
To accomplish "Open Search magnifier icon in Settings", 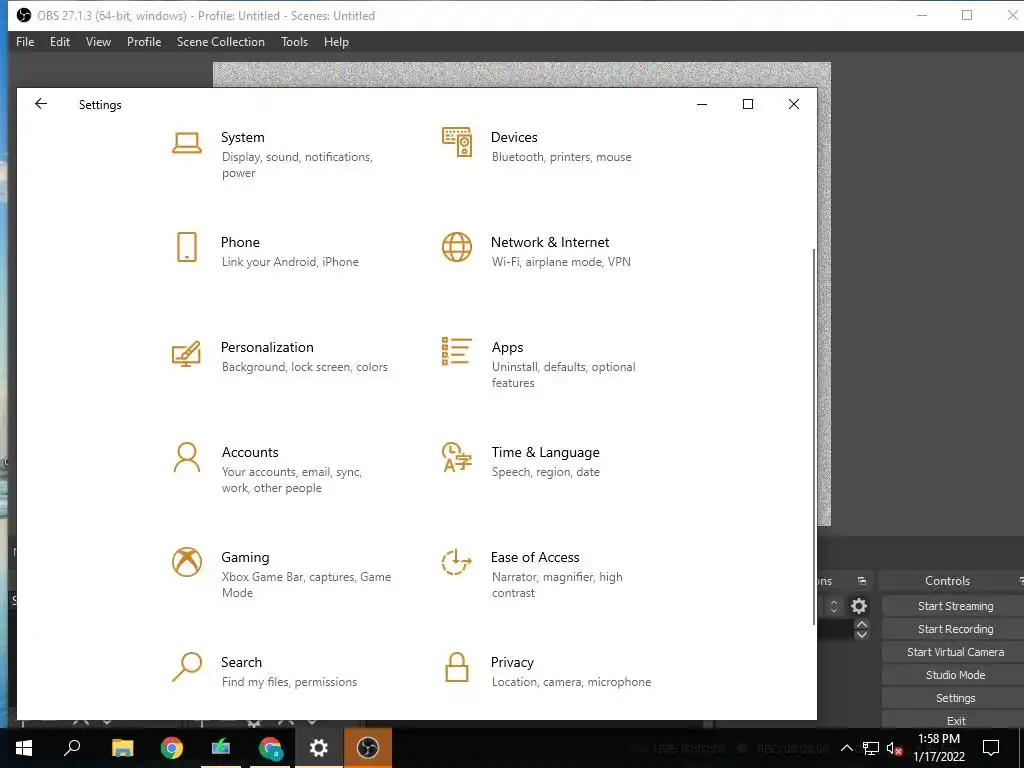I will 187,667.
